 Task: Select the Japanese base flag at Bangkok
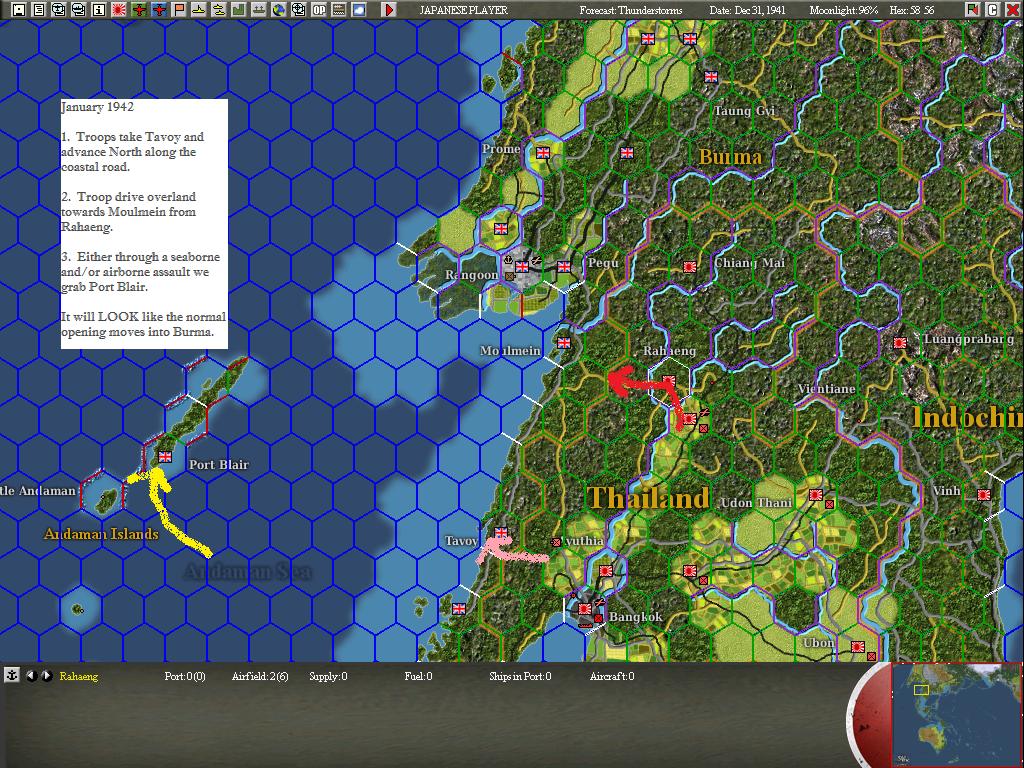tap(584, 609)
